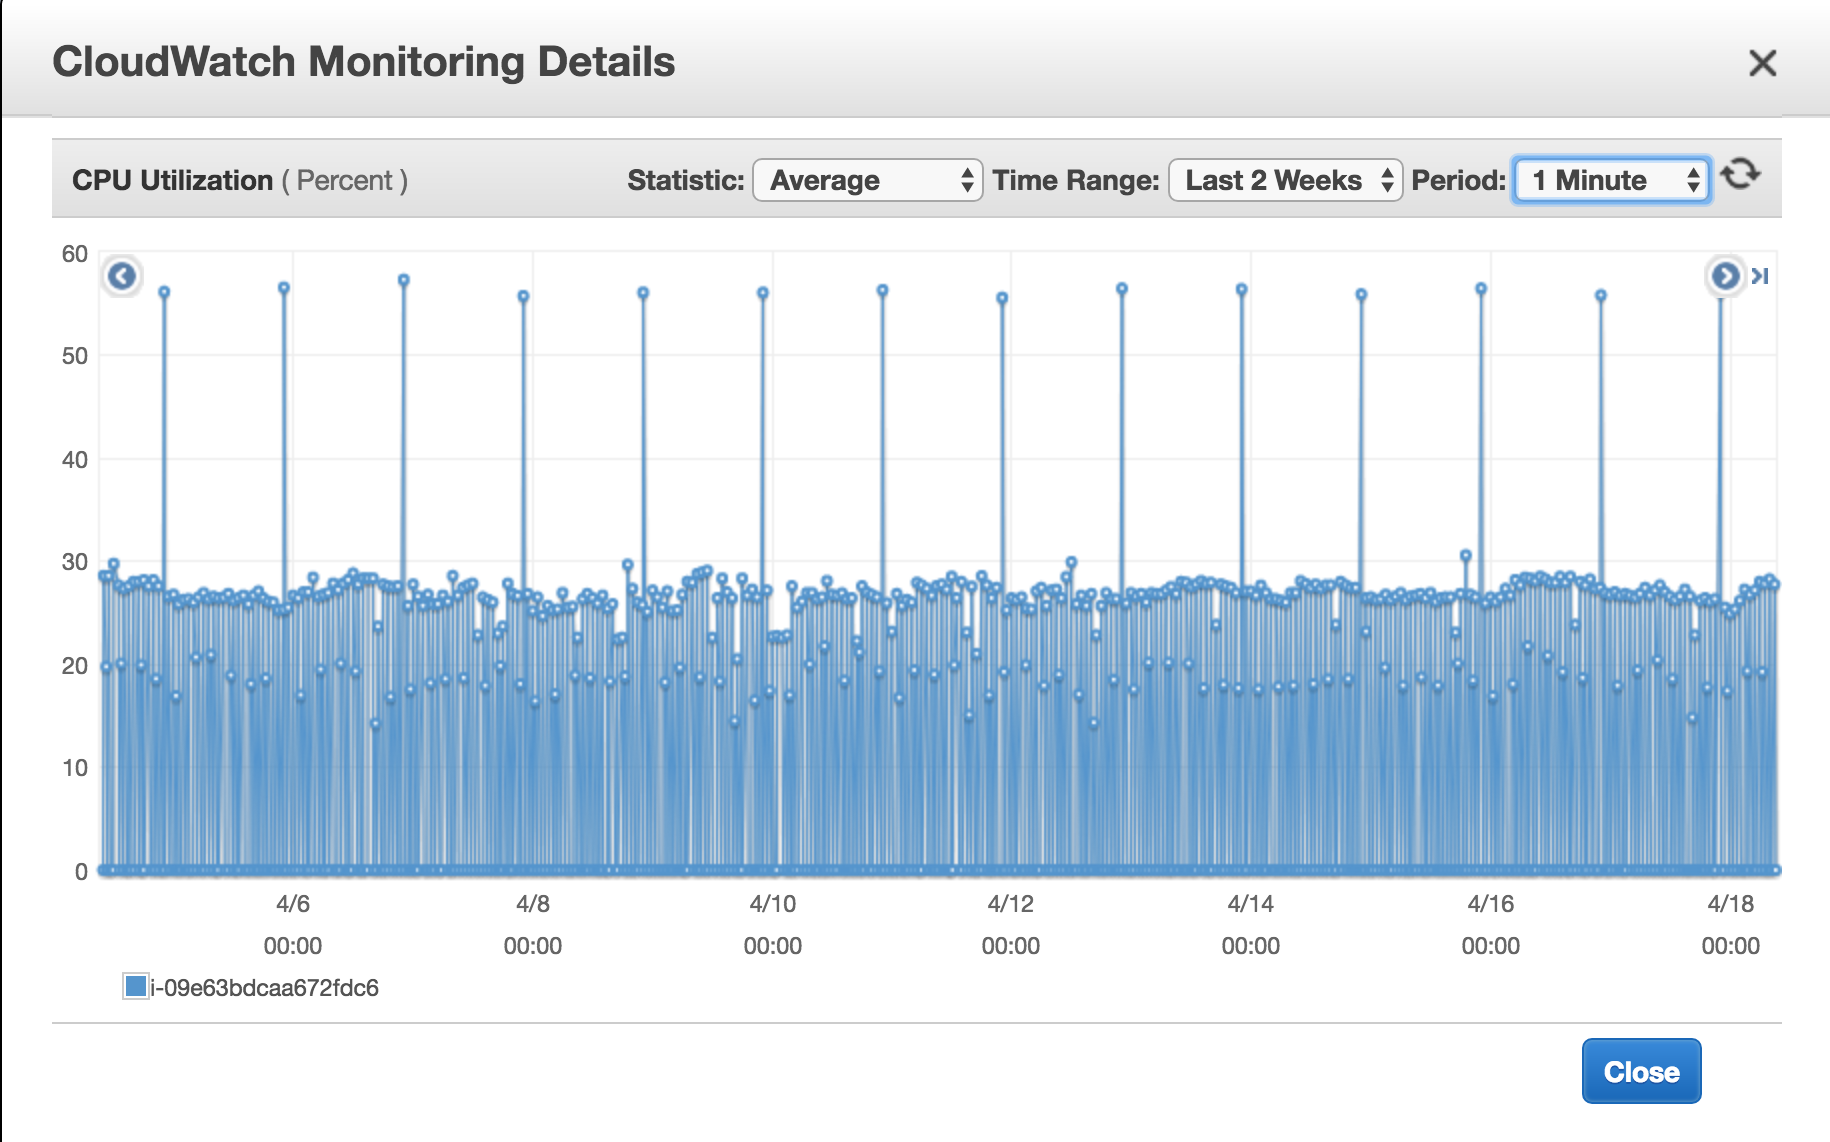Click the CloudWatch Monitoring Details title
This screenshot has height=1142, width=1830.
point(364,62)
